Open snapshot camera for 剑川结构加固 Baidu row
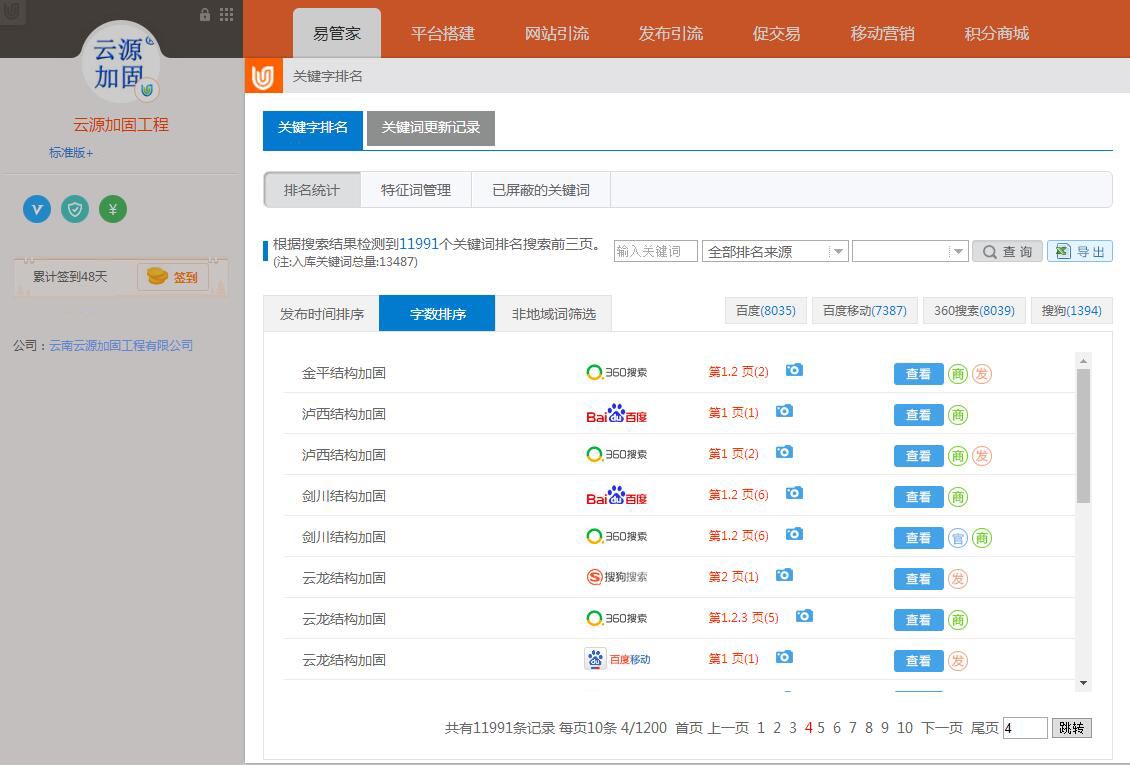1130x768 pixels. pos(794,494)
